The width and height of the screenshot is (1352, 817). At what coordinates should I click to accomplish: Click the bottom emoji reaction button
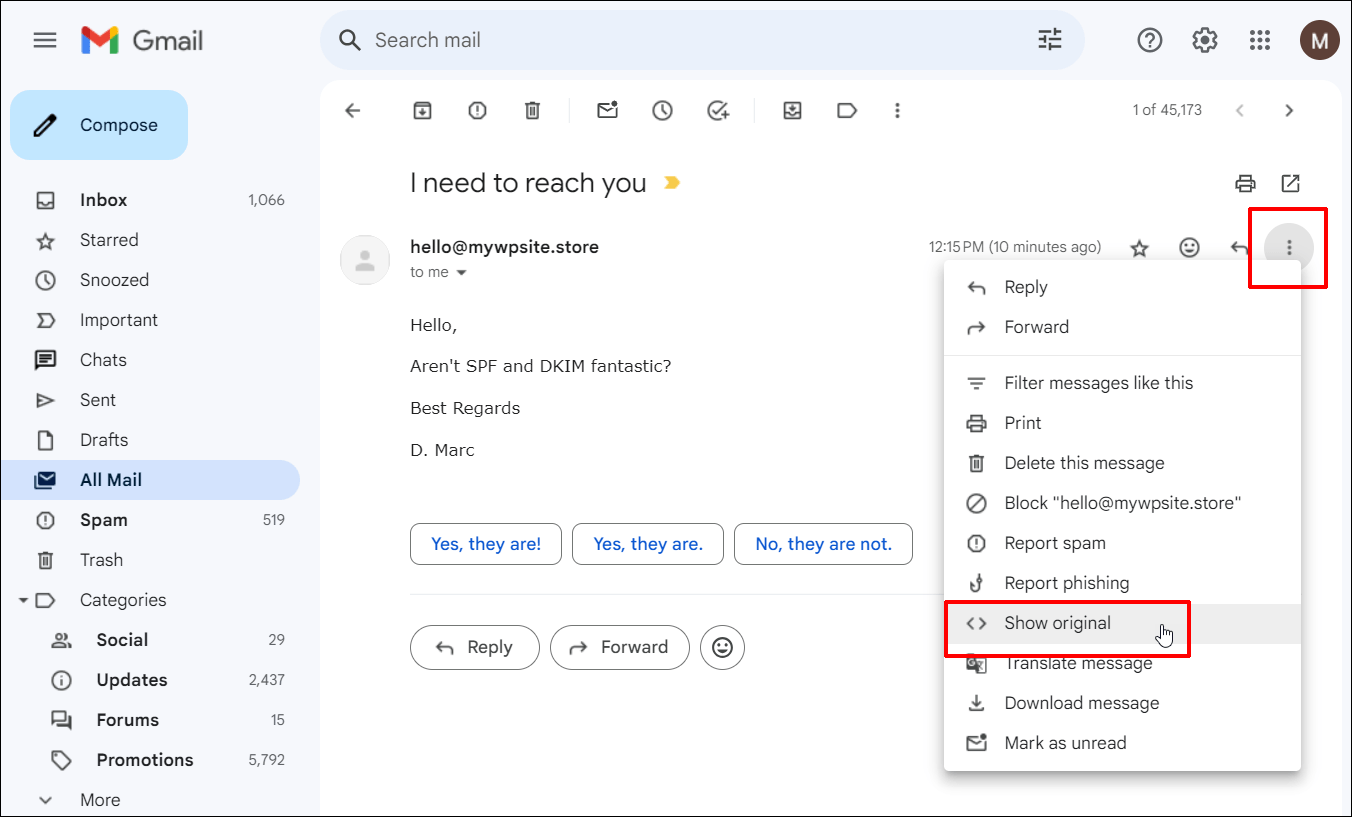click(722, 648)
